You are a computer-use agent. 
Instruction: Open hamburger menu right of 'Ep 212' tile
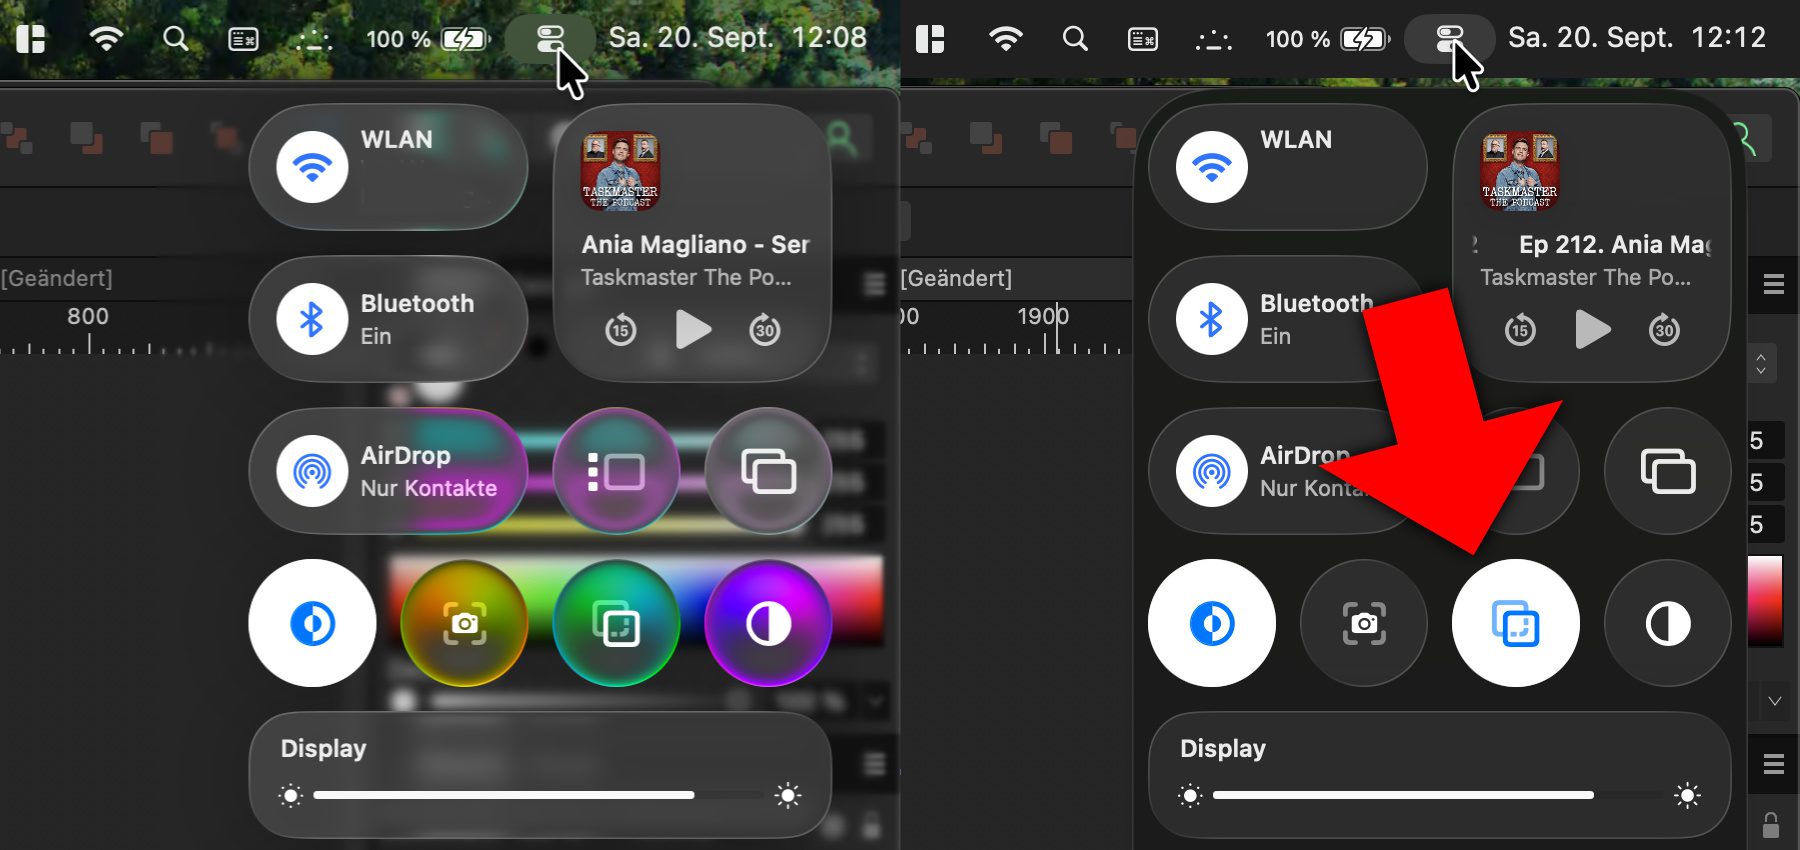coord(1774,284)
